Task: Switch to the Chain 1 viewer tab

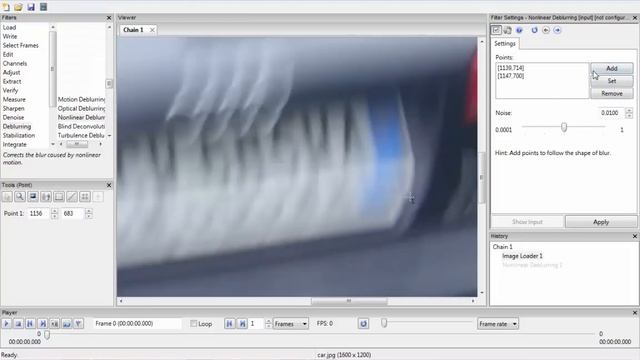Action: (x=133, y=30)
